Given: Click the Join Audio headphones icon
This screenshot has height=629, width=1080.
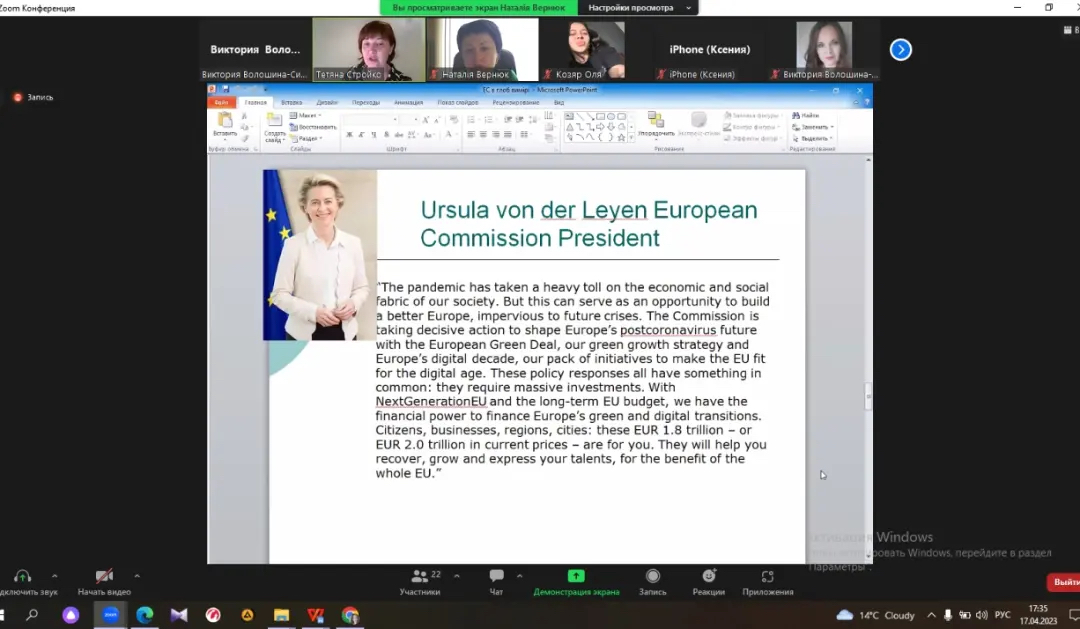Looking at the screenshot, I should coord(22,576).
